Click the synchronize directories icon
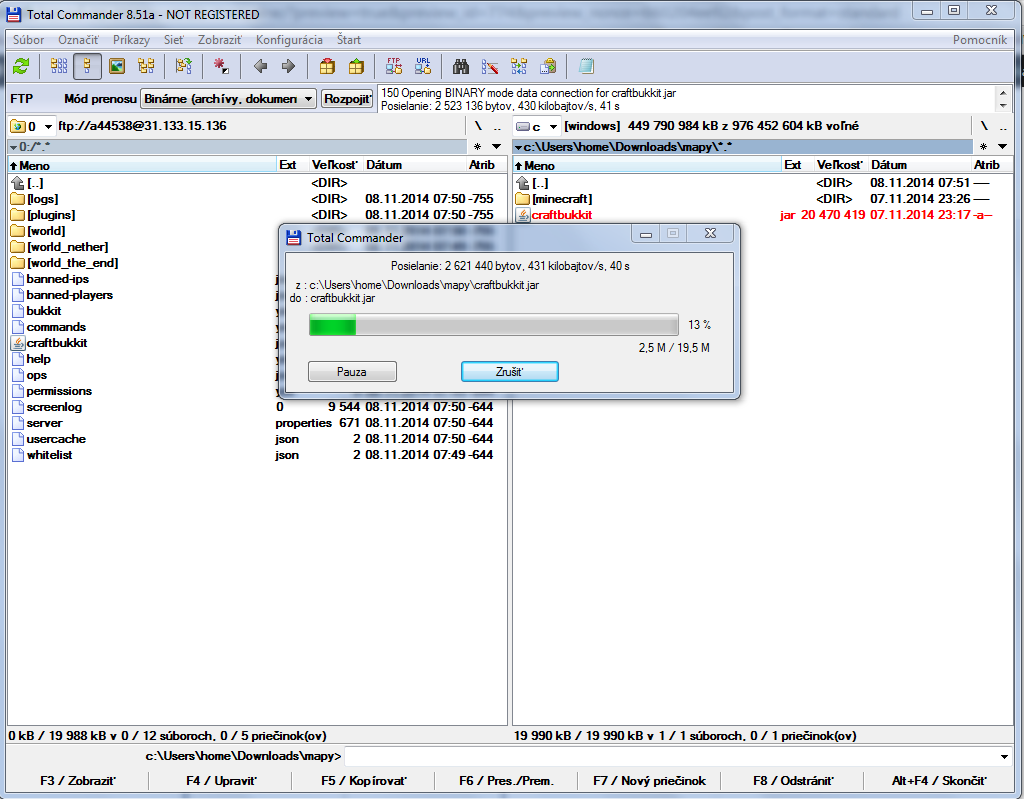The height and width of the screenshot is (799, 1024). 519,66
